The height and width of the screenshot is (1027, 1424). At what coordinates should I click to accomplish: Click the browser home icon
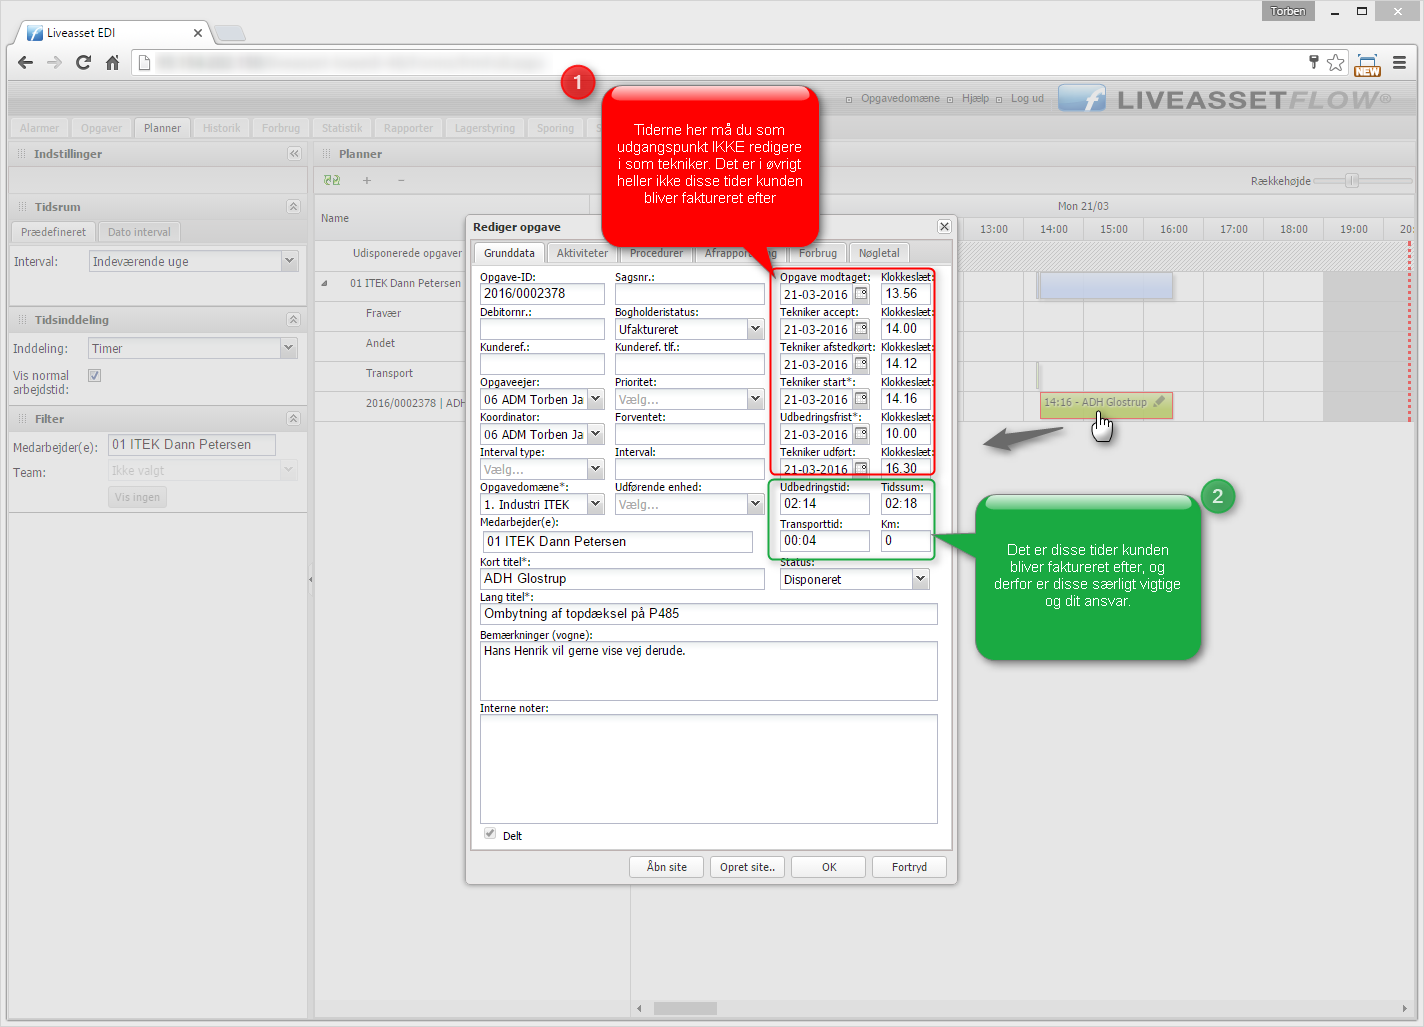pyautogui.click(x=113, y=63)
